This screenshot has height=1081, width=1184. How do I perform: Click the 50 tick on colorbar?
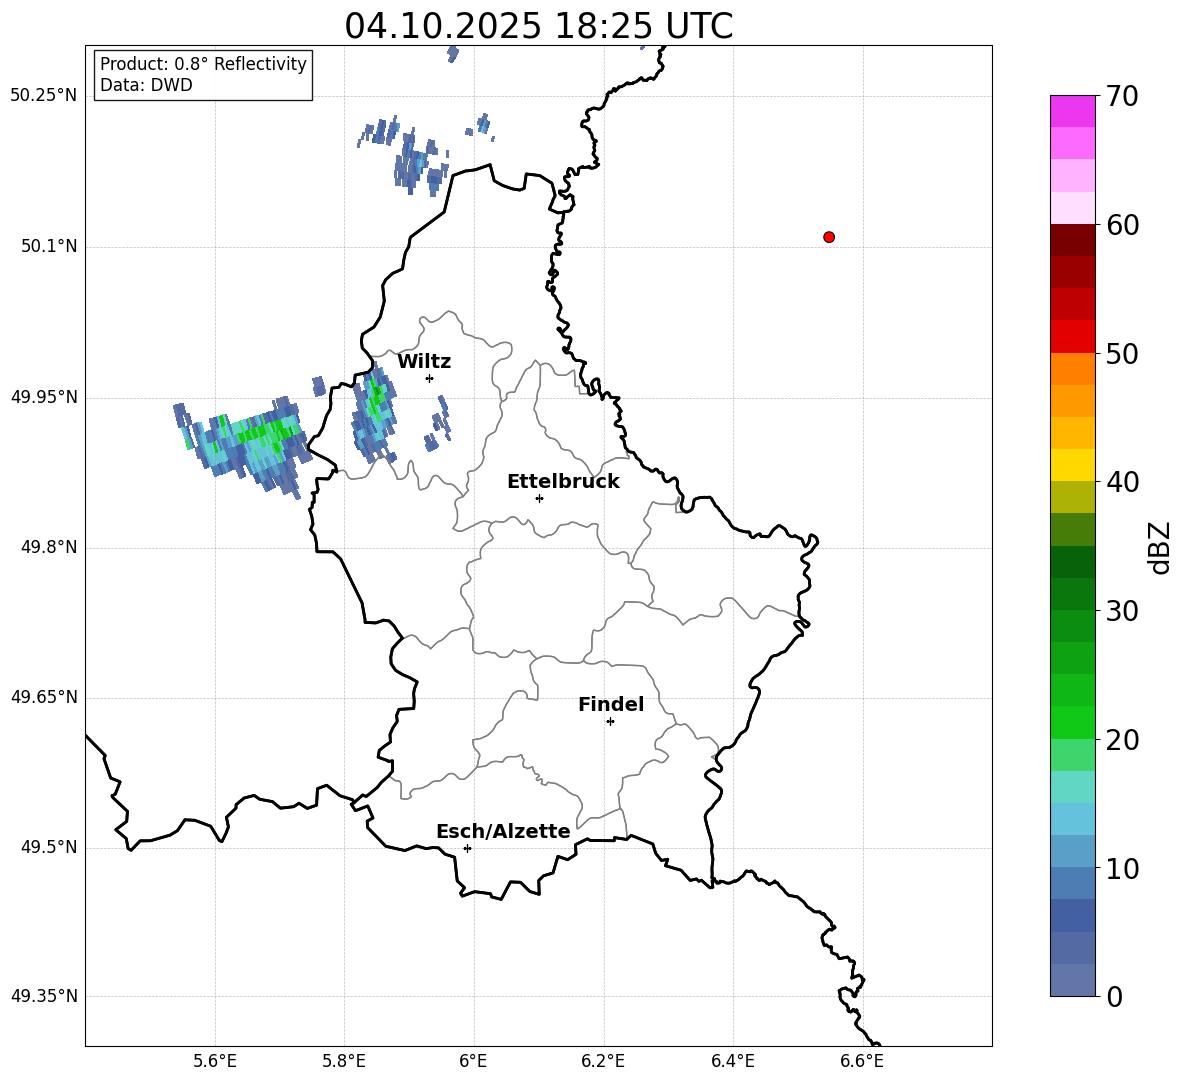1122,354
